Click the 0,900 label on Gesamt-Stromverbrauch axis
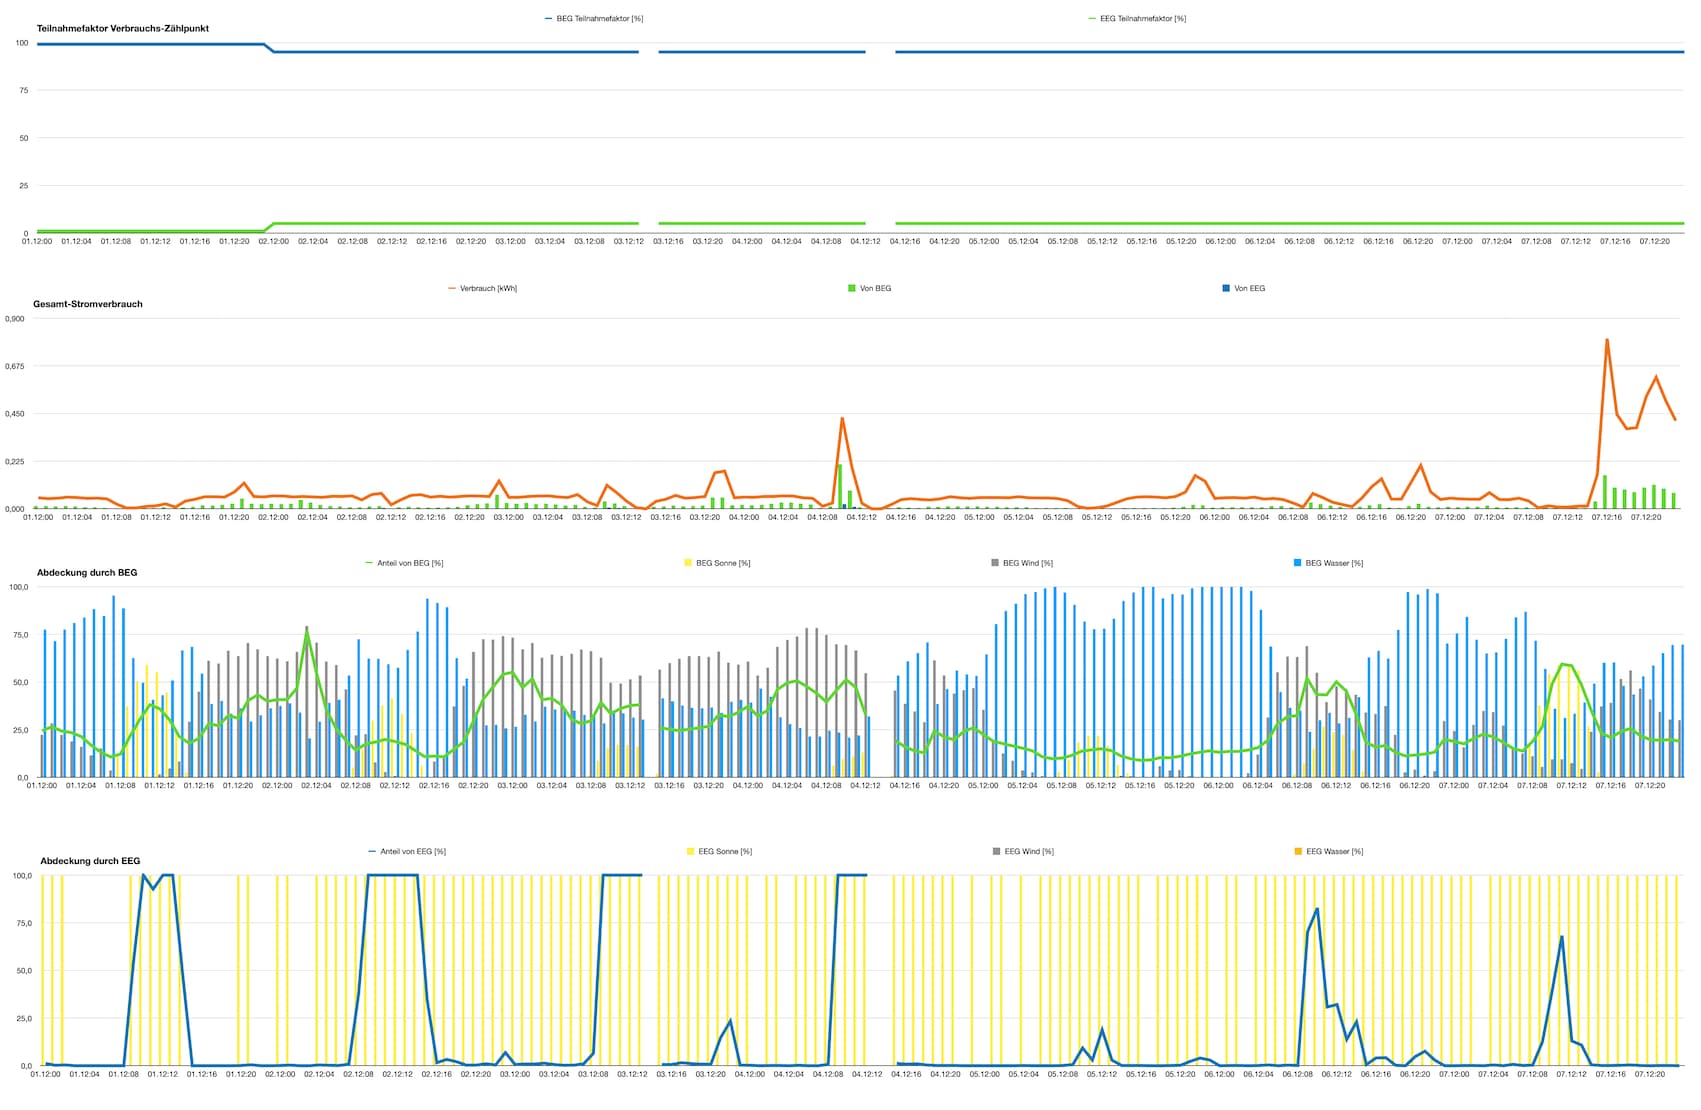The height and width of the screenshot is (1110, 1701). coord(15,319)
